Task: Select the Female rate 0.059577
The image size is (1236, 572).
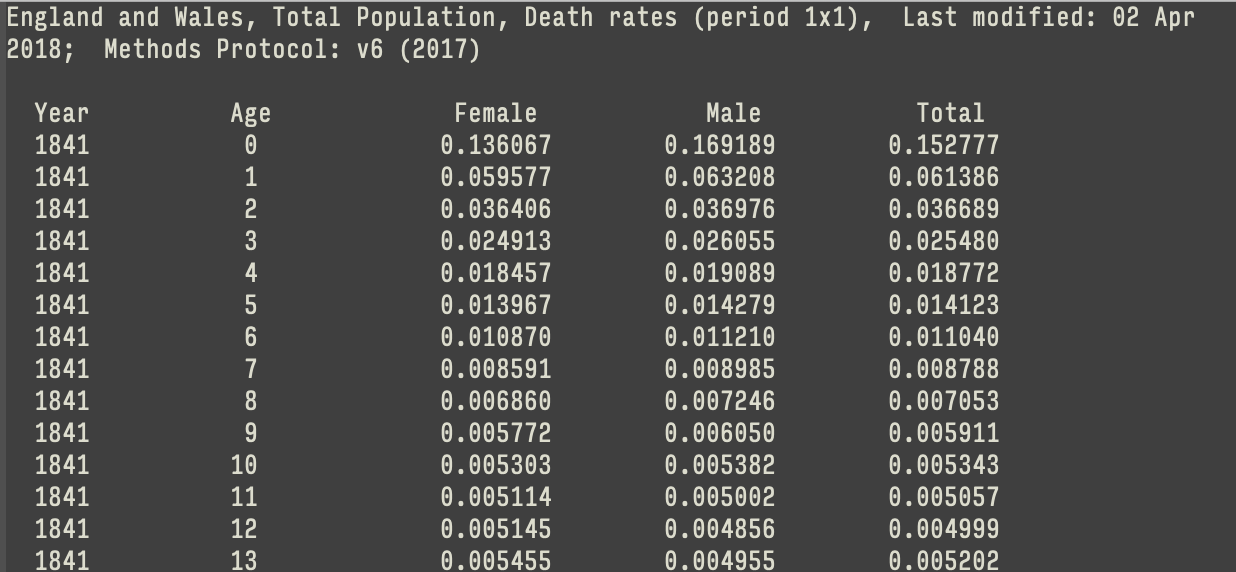Action: tap(495, 177)
